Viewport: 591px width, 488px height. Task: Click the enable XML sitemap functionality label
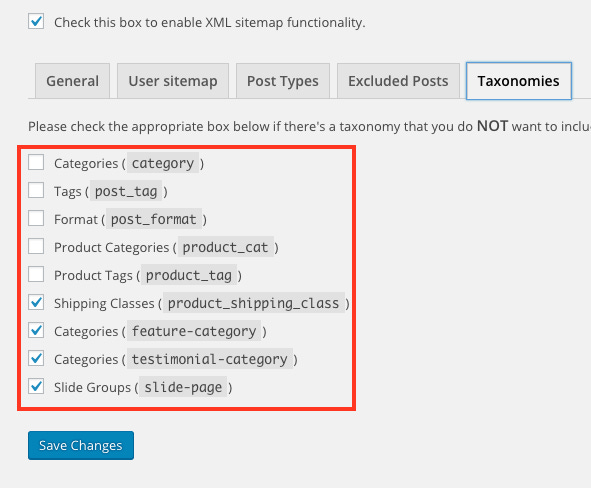[x=210, y=23]
